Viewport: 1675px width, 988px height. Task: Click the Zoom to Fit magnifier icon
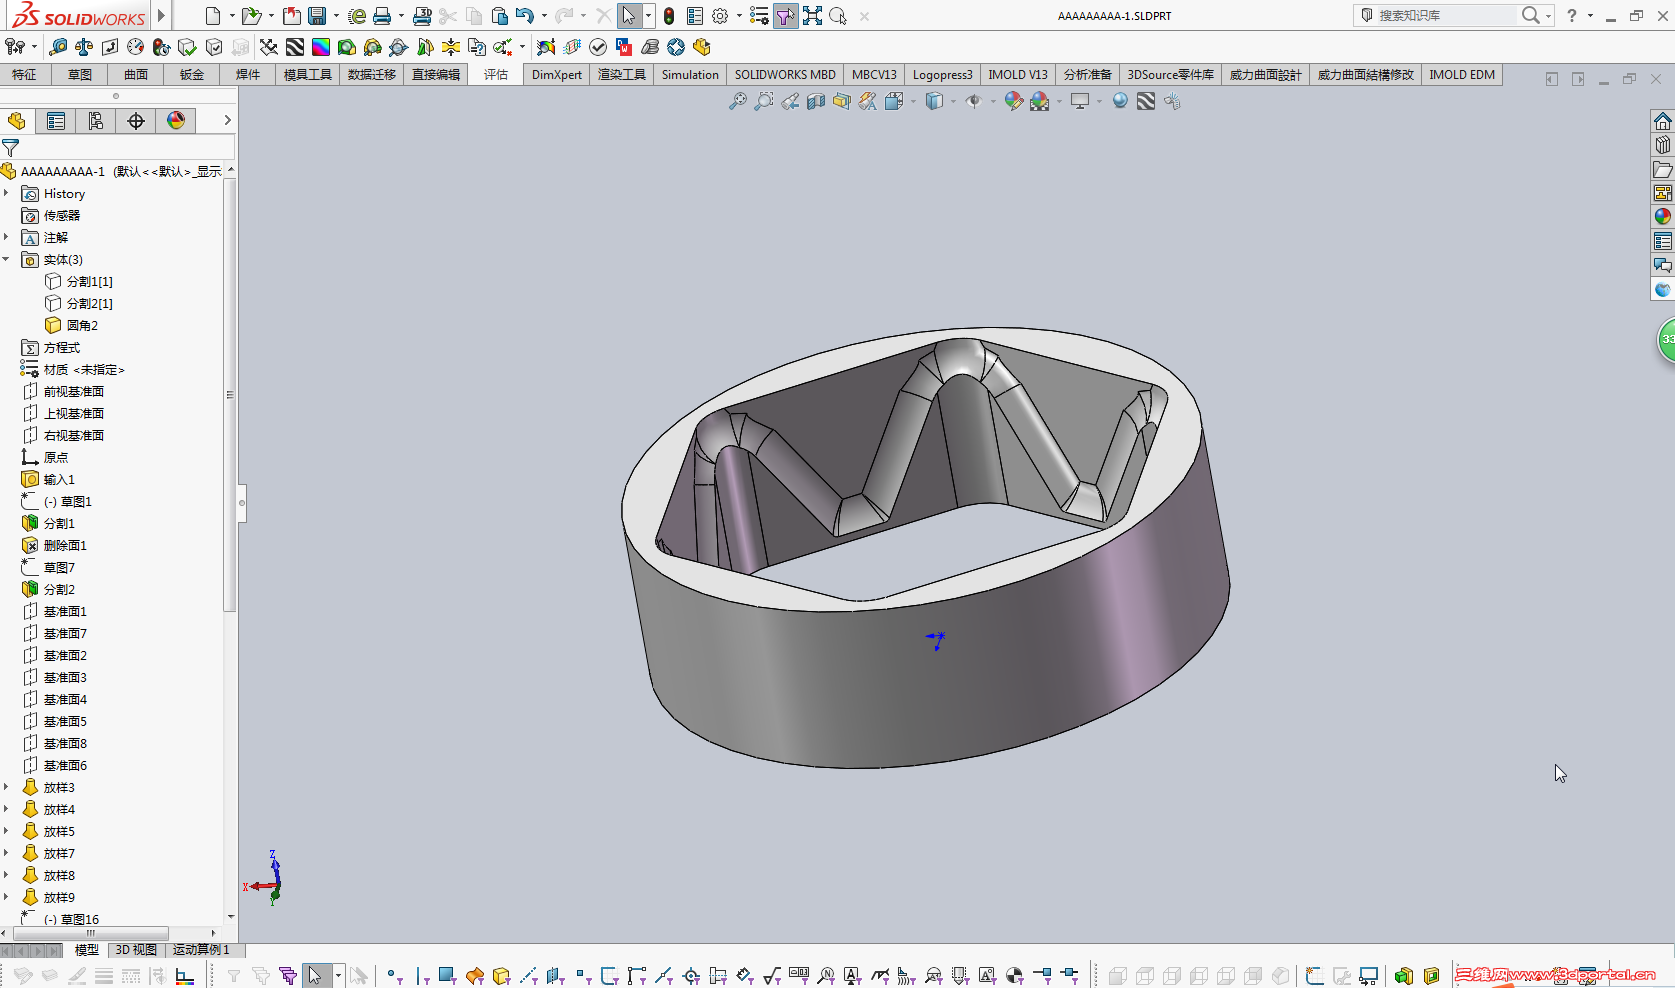[737, 101]
